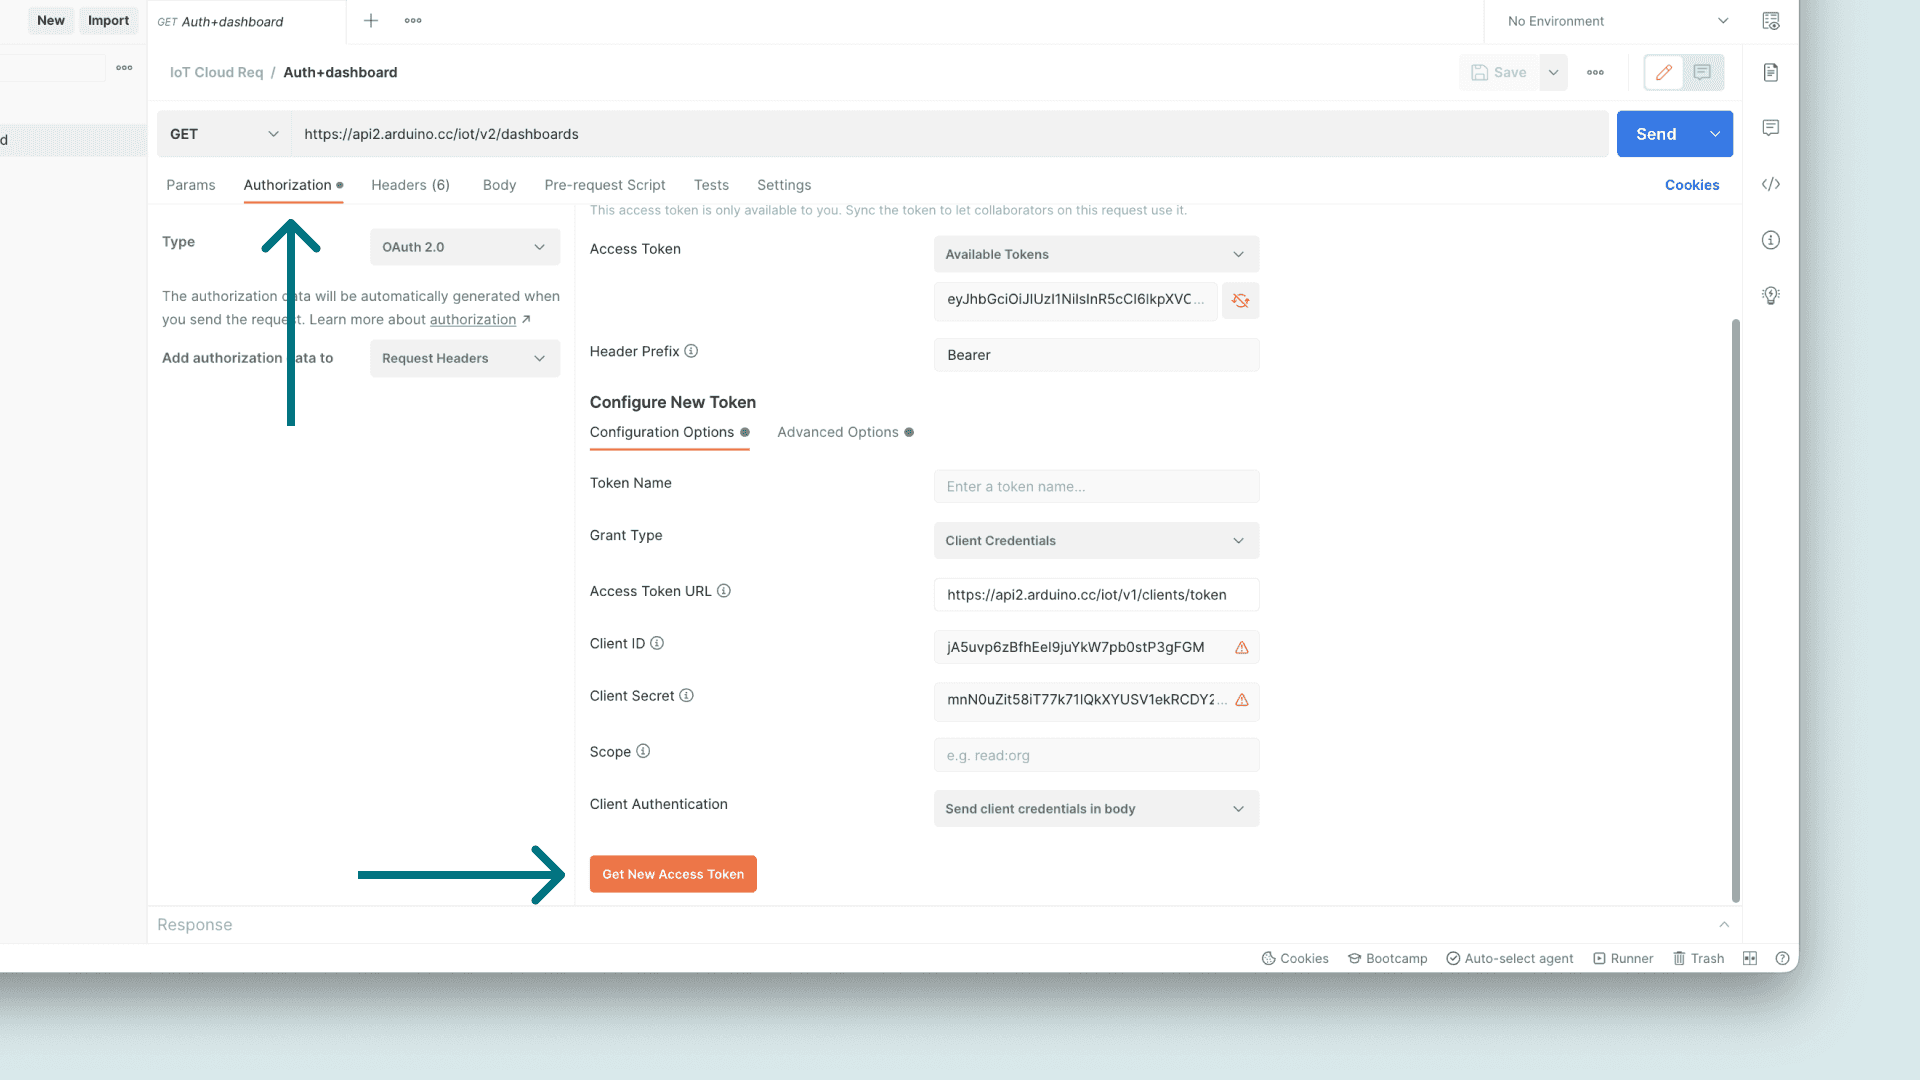Switch to the Headers (6) tab

[410, 185]
